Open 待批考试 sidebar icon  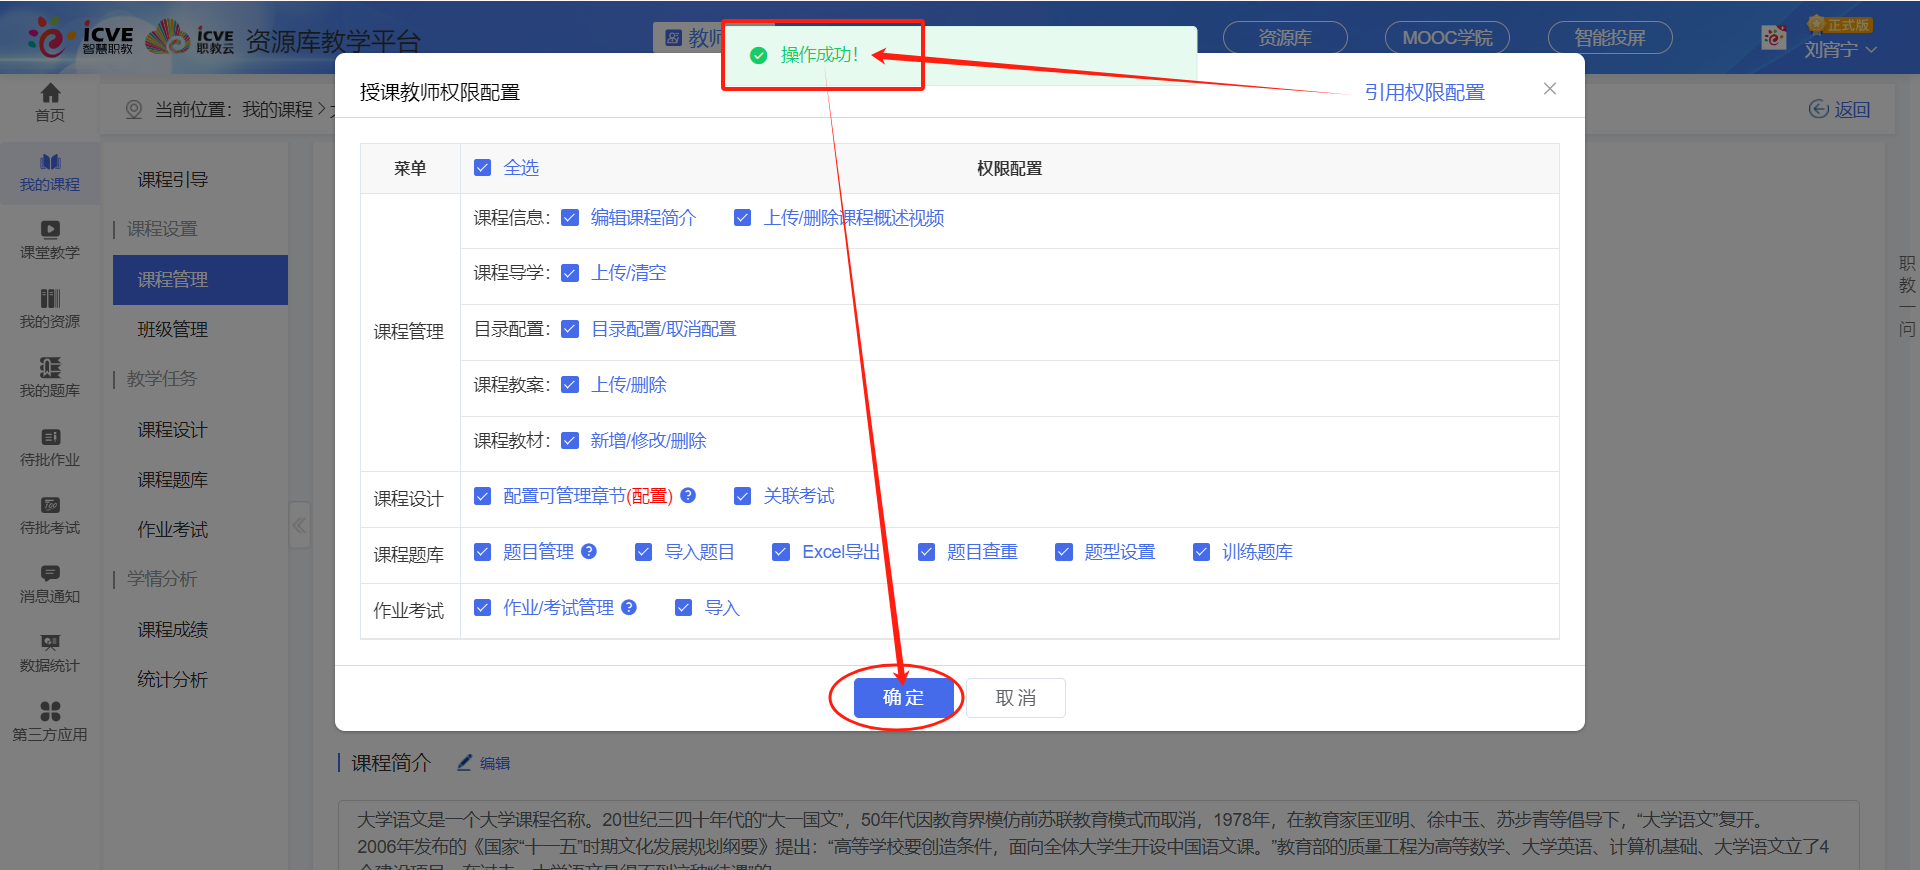click(x=50, y=505)
